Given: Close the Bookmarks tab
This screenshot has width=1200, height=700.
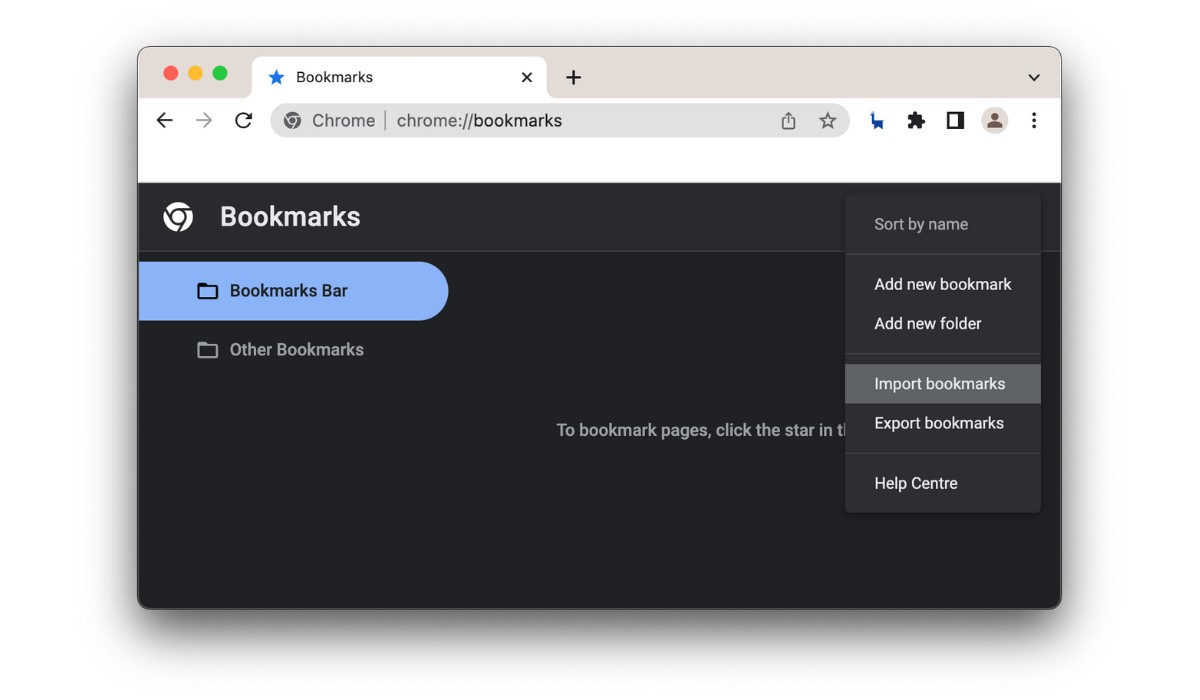Looking at the screenshot, I should tap(527, 77).
